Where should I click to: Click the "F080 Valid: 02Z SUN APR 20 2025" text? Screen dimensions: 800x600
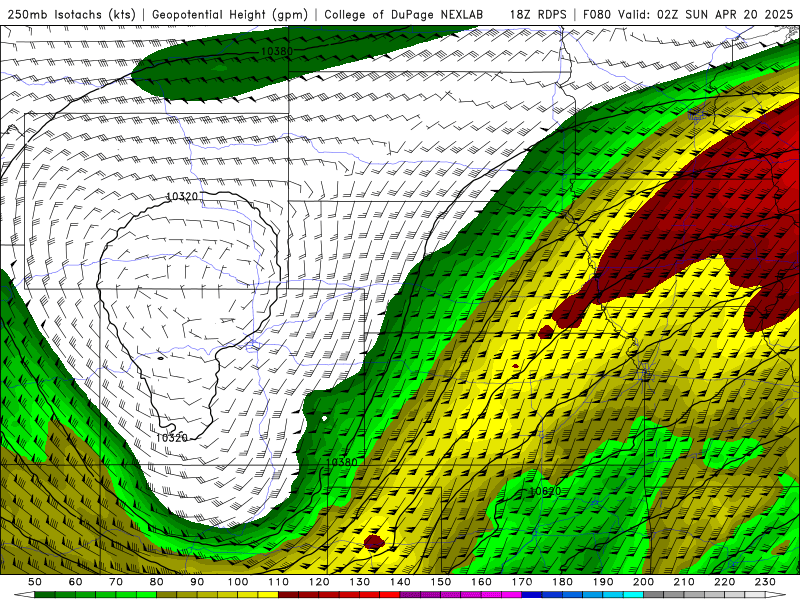coord(688,14)
